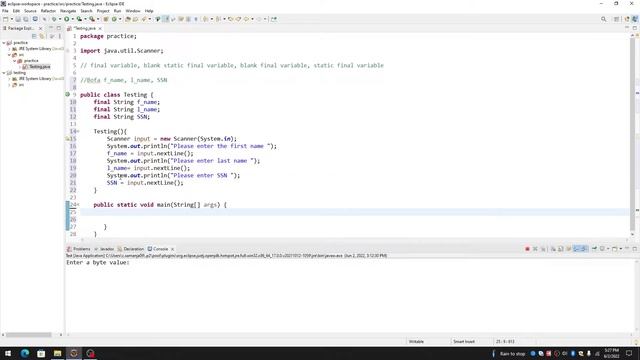Open the Project menu
The width and height of the screenshot is (640, 360).
tap(103, 11)
